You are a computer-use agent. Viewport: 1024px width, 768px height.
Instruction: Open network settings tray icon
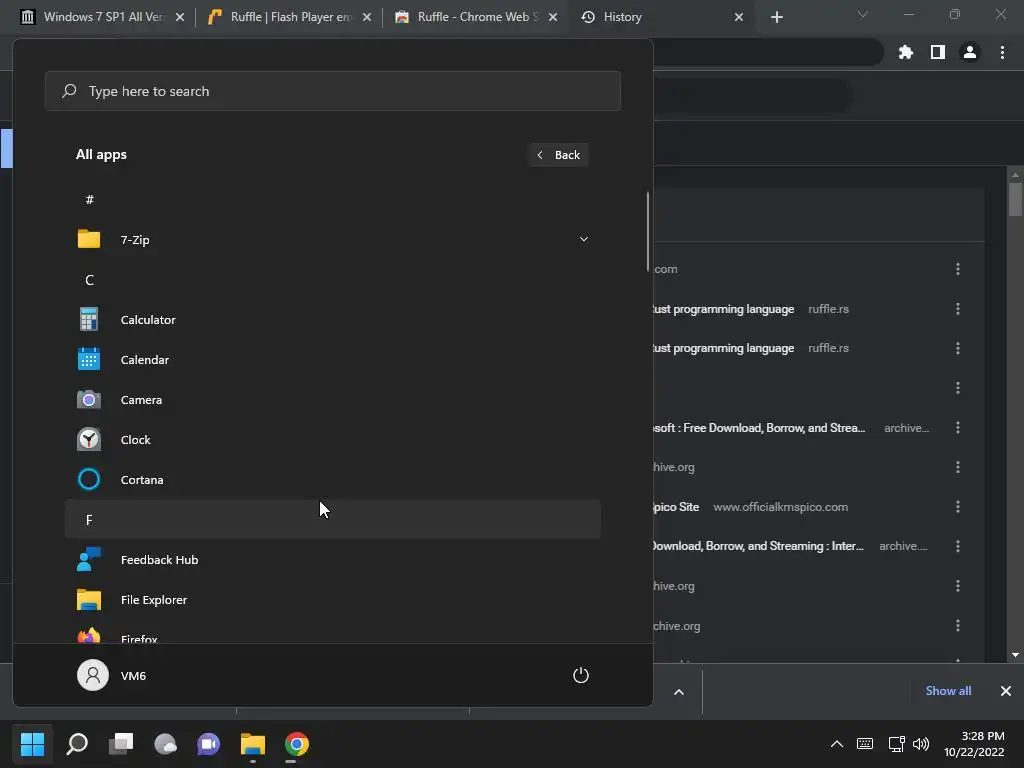(896, 744)
